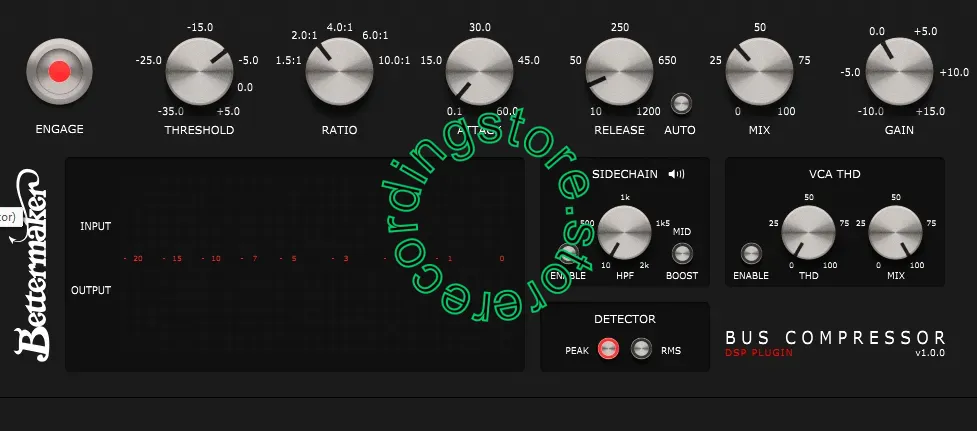Click the v1.0.0 version text
Image resolution: width=977 pixels, height=431 pixels.
[x=930, y=353]
